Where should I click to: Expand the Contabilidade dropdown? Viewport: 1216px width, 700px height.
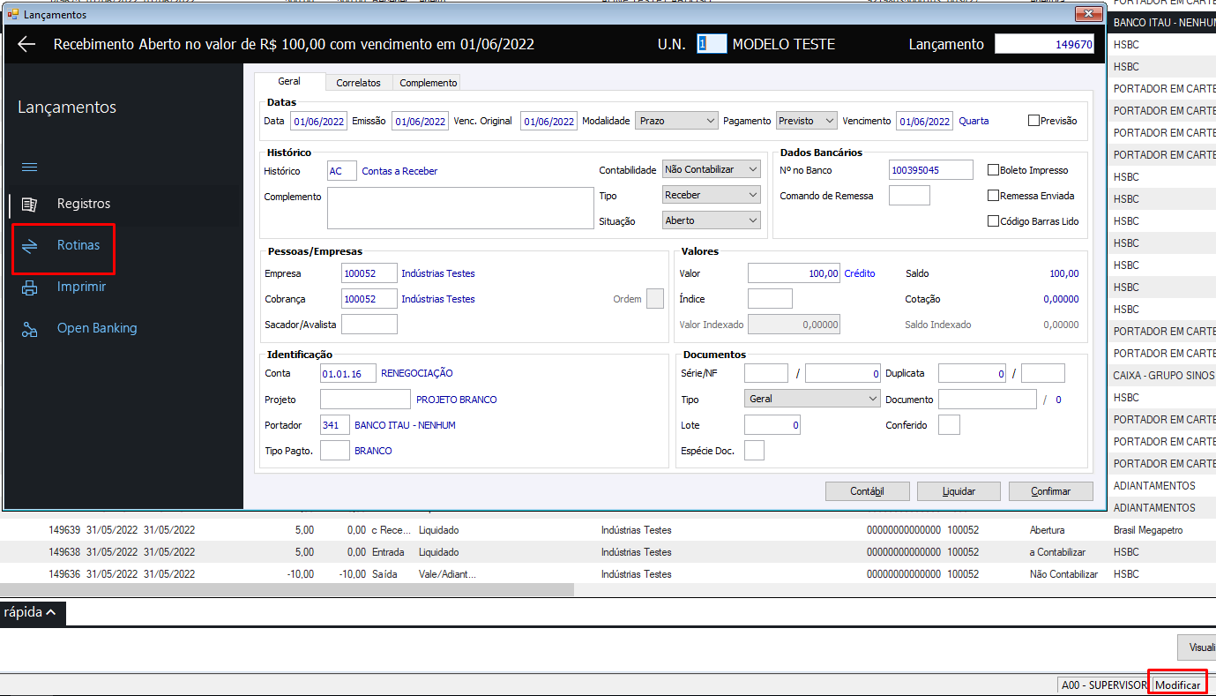(711, 170)
